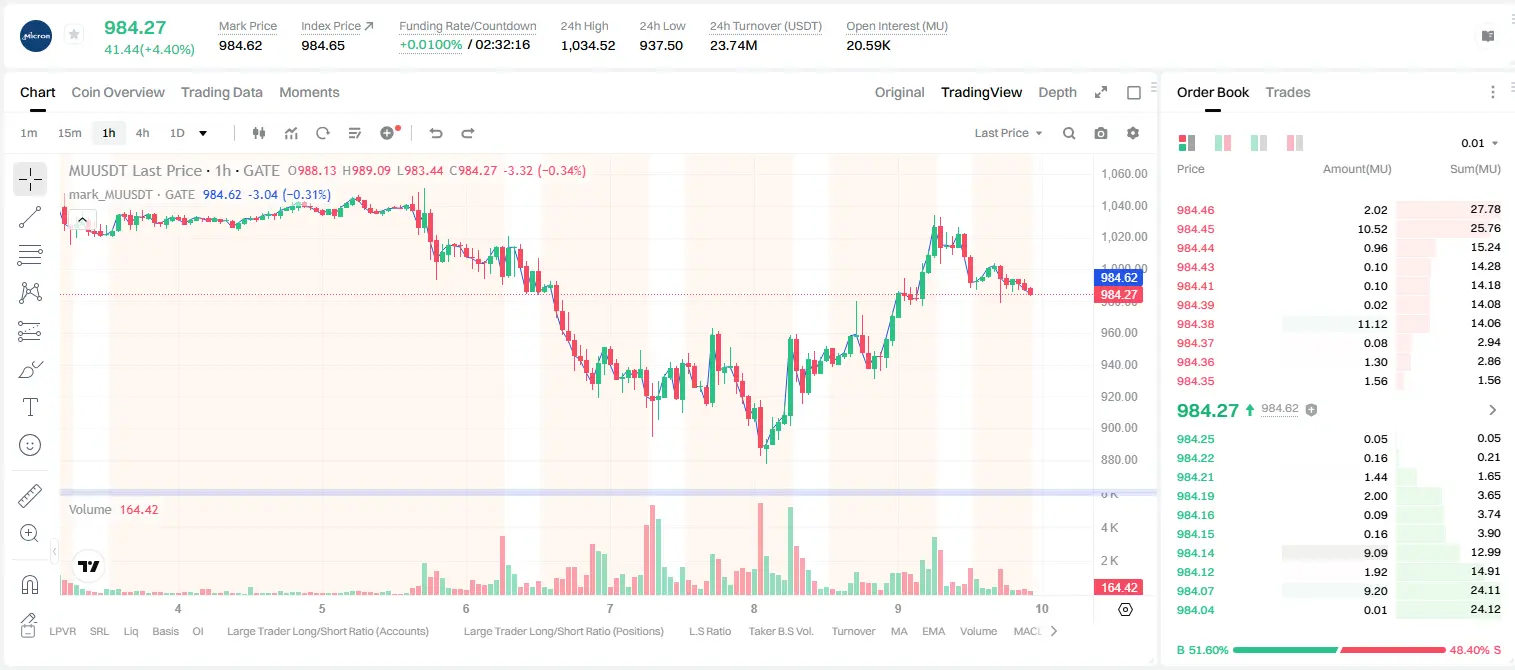Open the Last Price dropdown
This screenshot has width=1515, height=670.
[x=1008, y=133]
